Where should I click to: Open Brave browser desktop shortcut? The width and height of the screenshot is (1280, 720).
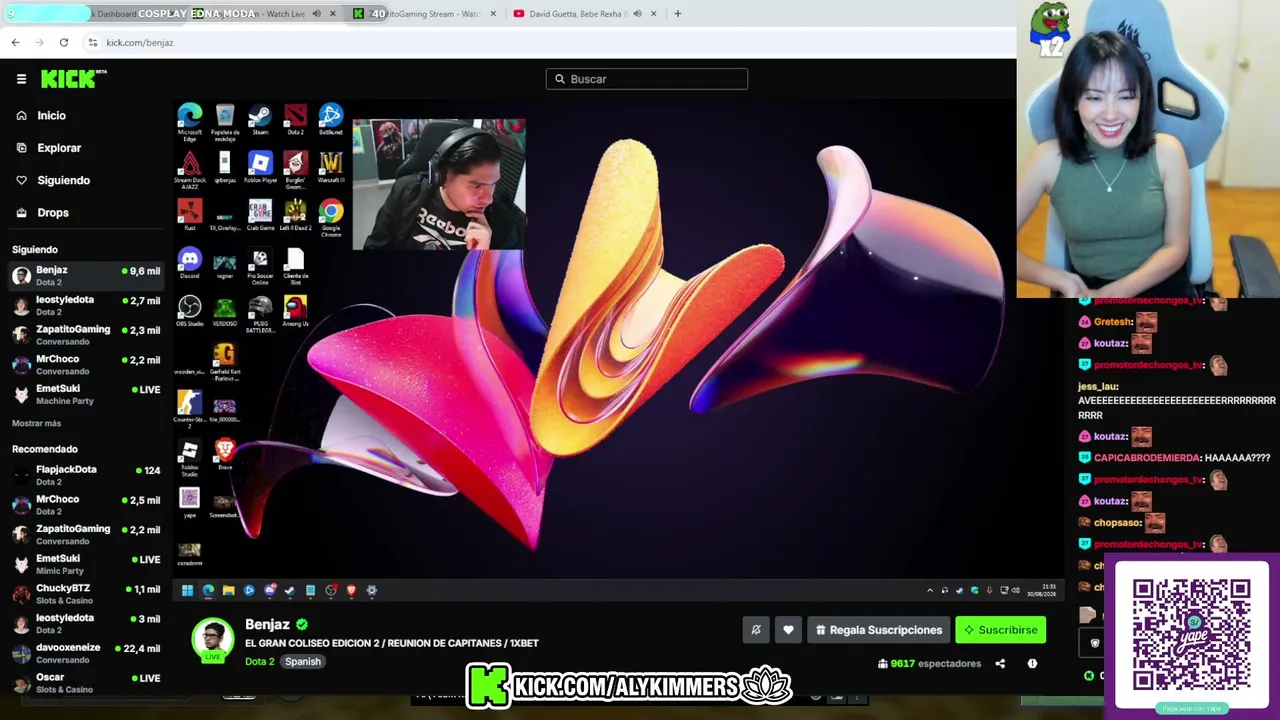(x=225, y=455)
